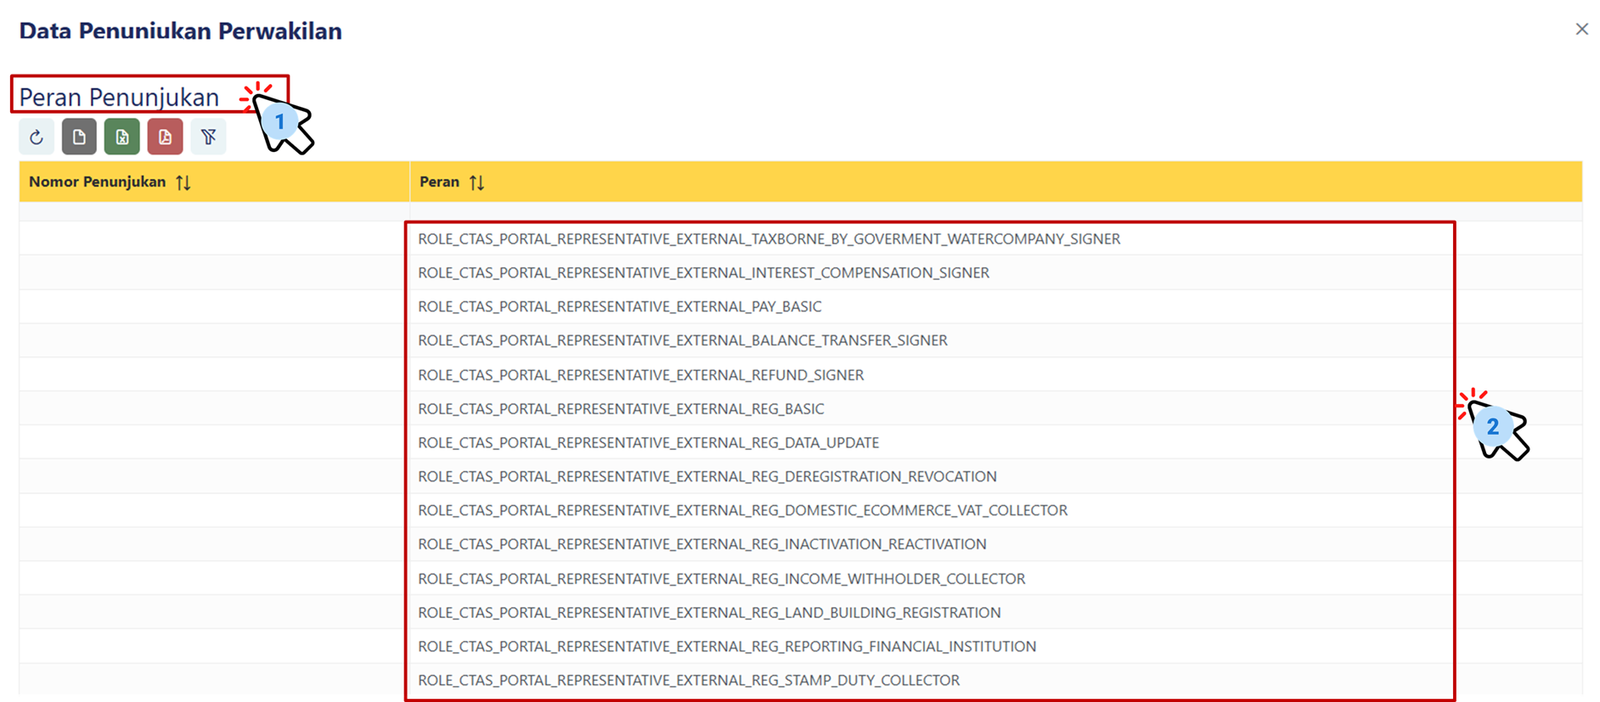Click the Nomor Penunjukan column header
The height and width of the screenshot is (702, 1600).
tap(97, 182)
